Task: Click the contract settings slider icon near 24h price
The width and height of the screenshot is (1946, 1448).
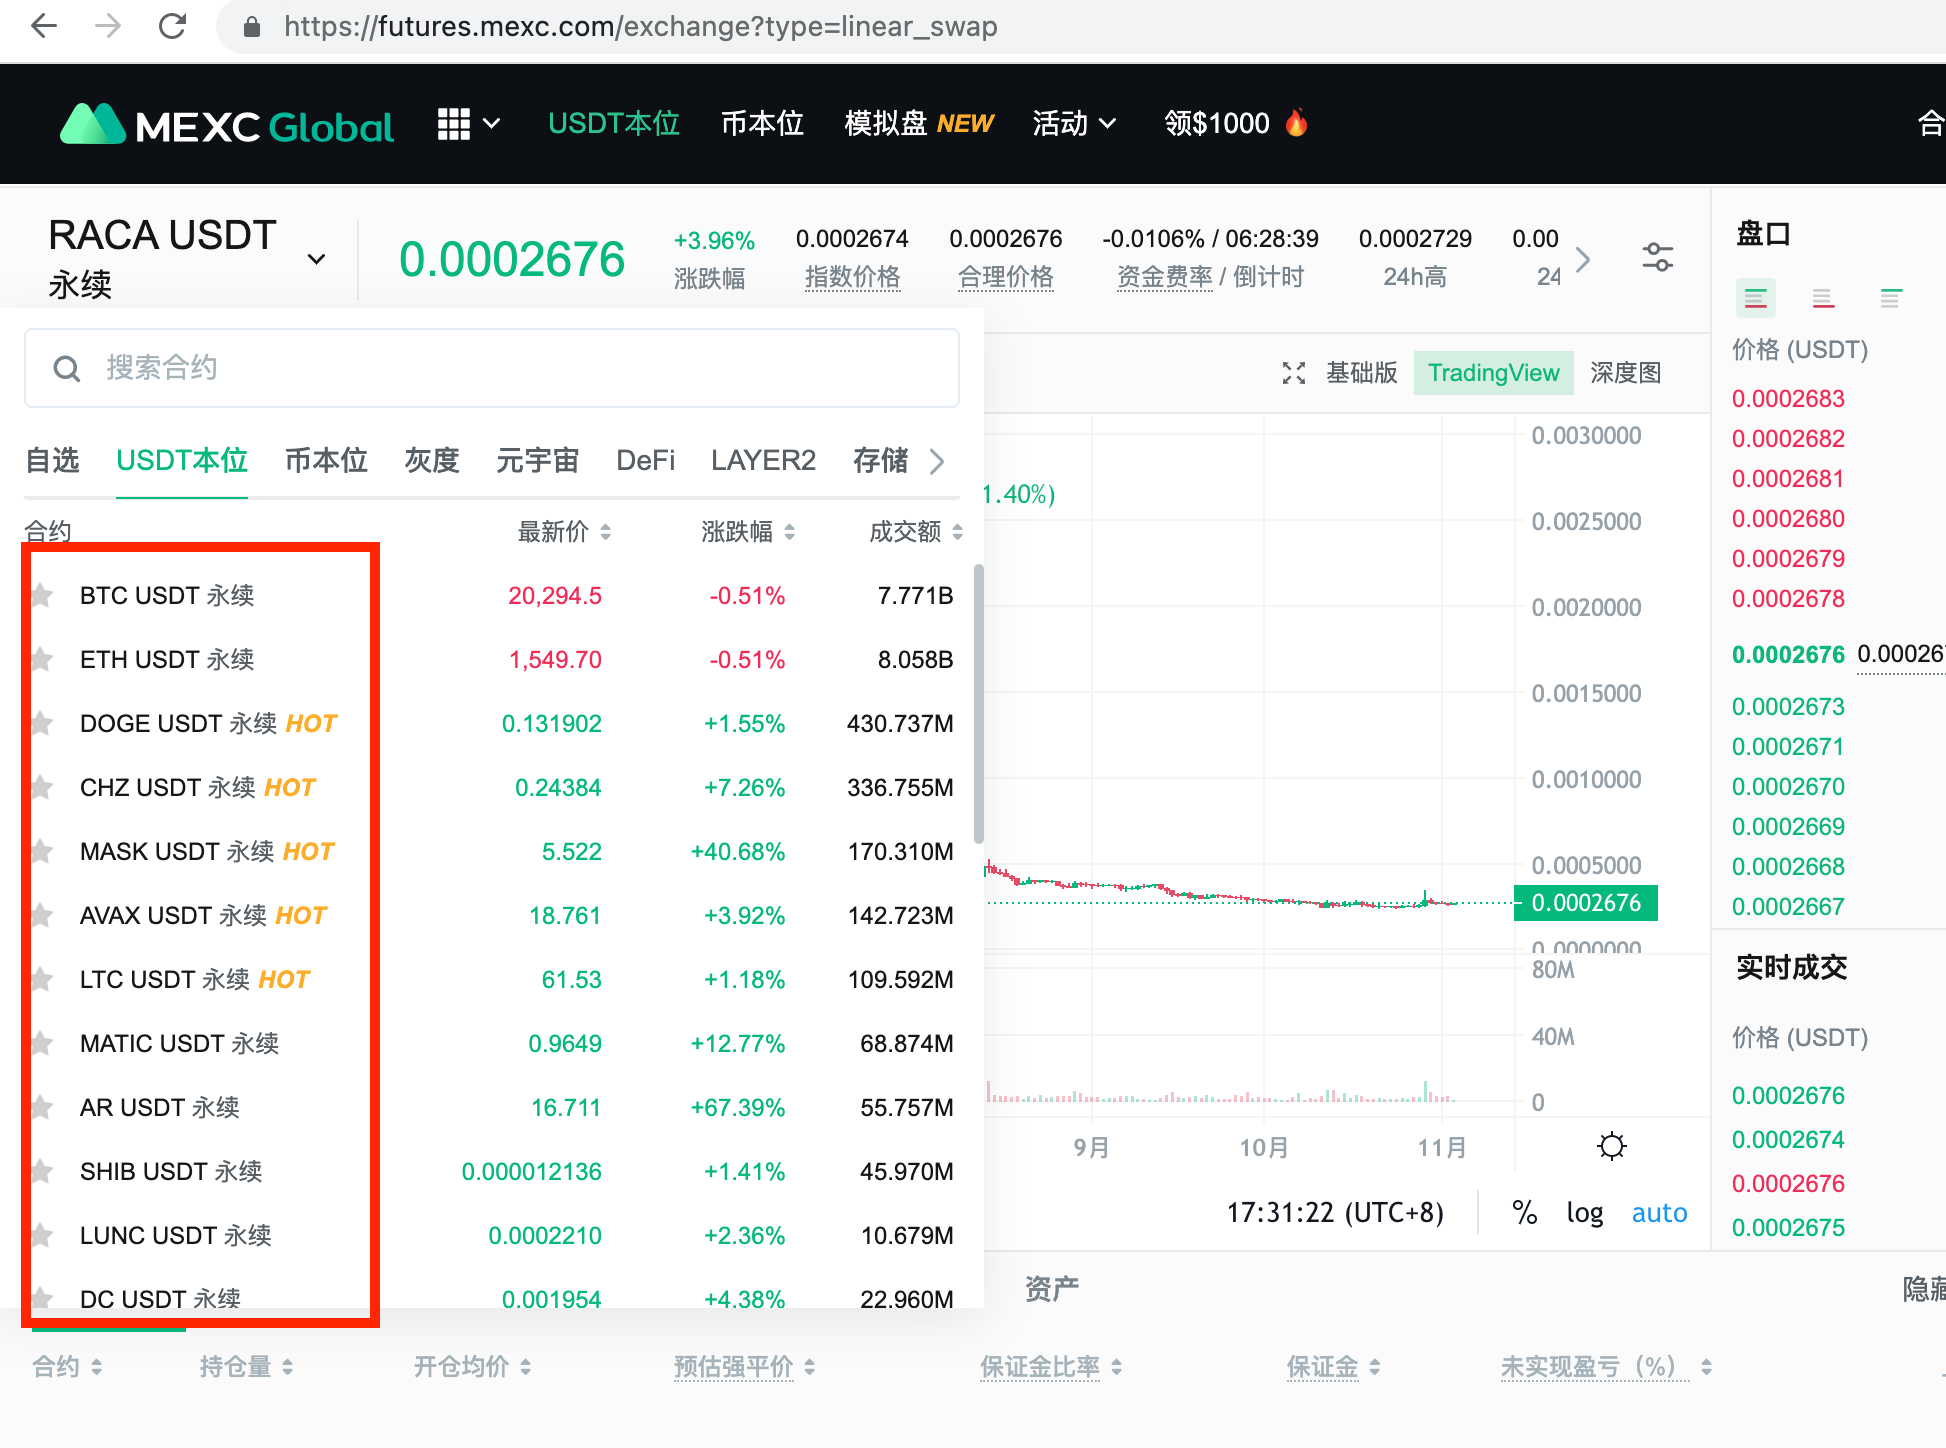Action: point(1657,257)
